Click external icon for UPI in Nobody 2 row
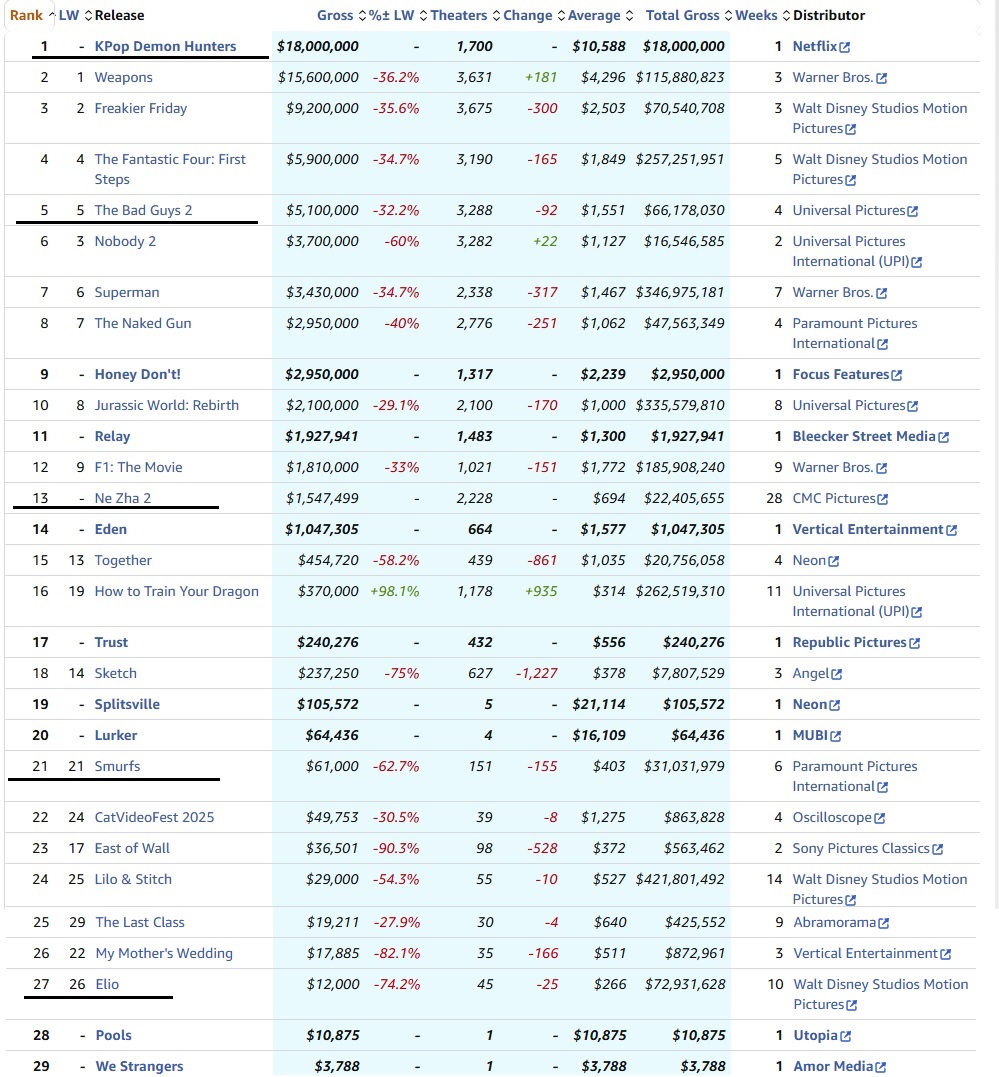The height and width of the screenshot is (1077, 999). tap(917, 262)
